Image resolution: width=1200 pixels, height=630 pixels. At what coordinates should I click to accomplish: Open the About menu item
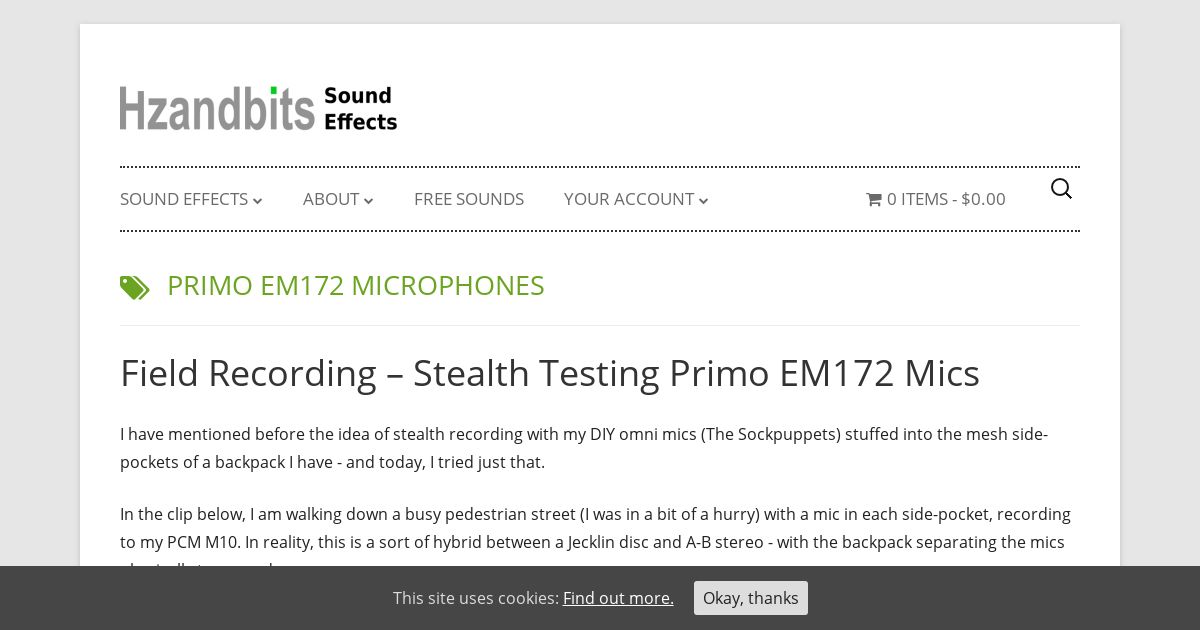coord(331,199)
